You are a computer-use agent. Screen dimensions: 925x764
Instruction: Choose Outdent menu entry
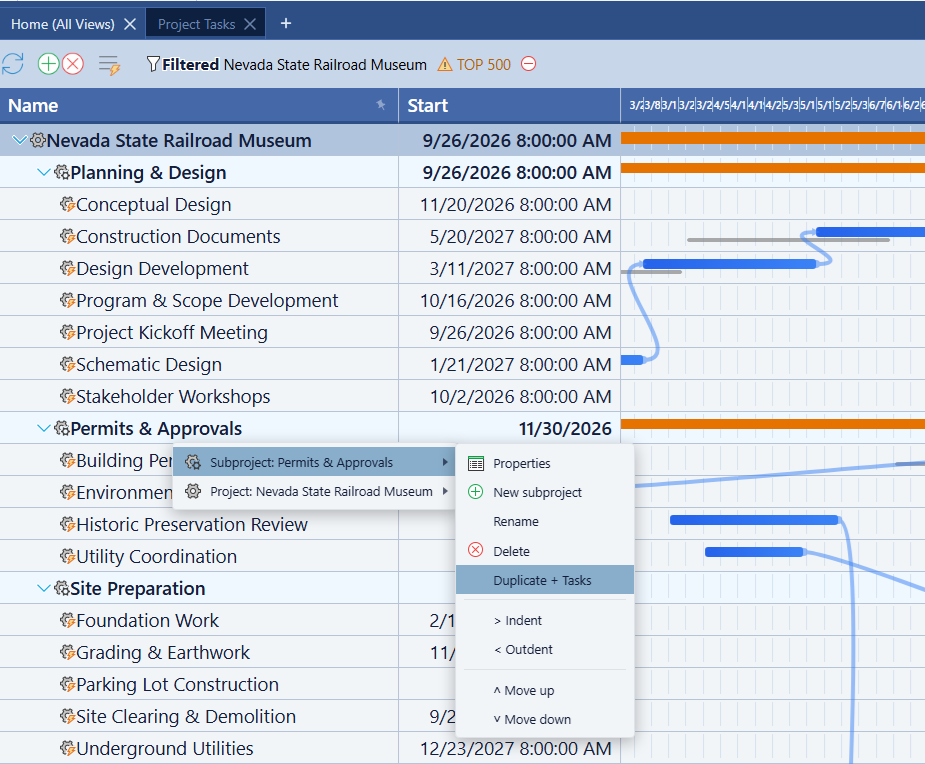click(x=544, y=649)
